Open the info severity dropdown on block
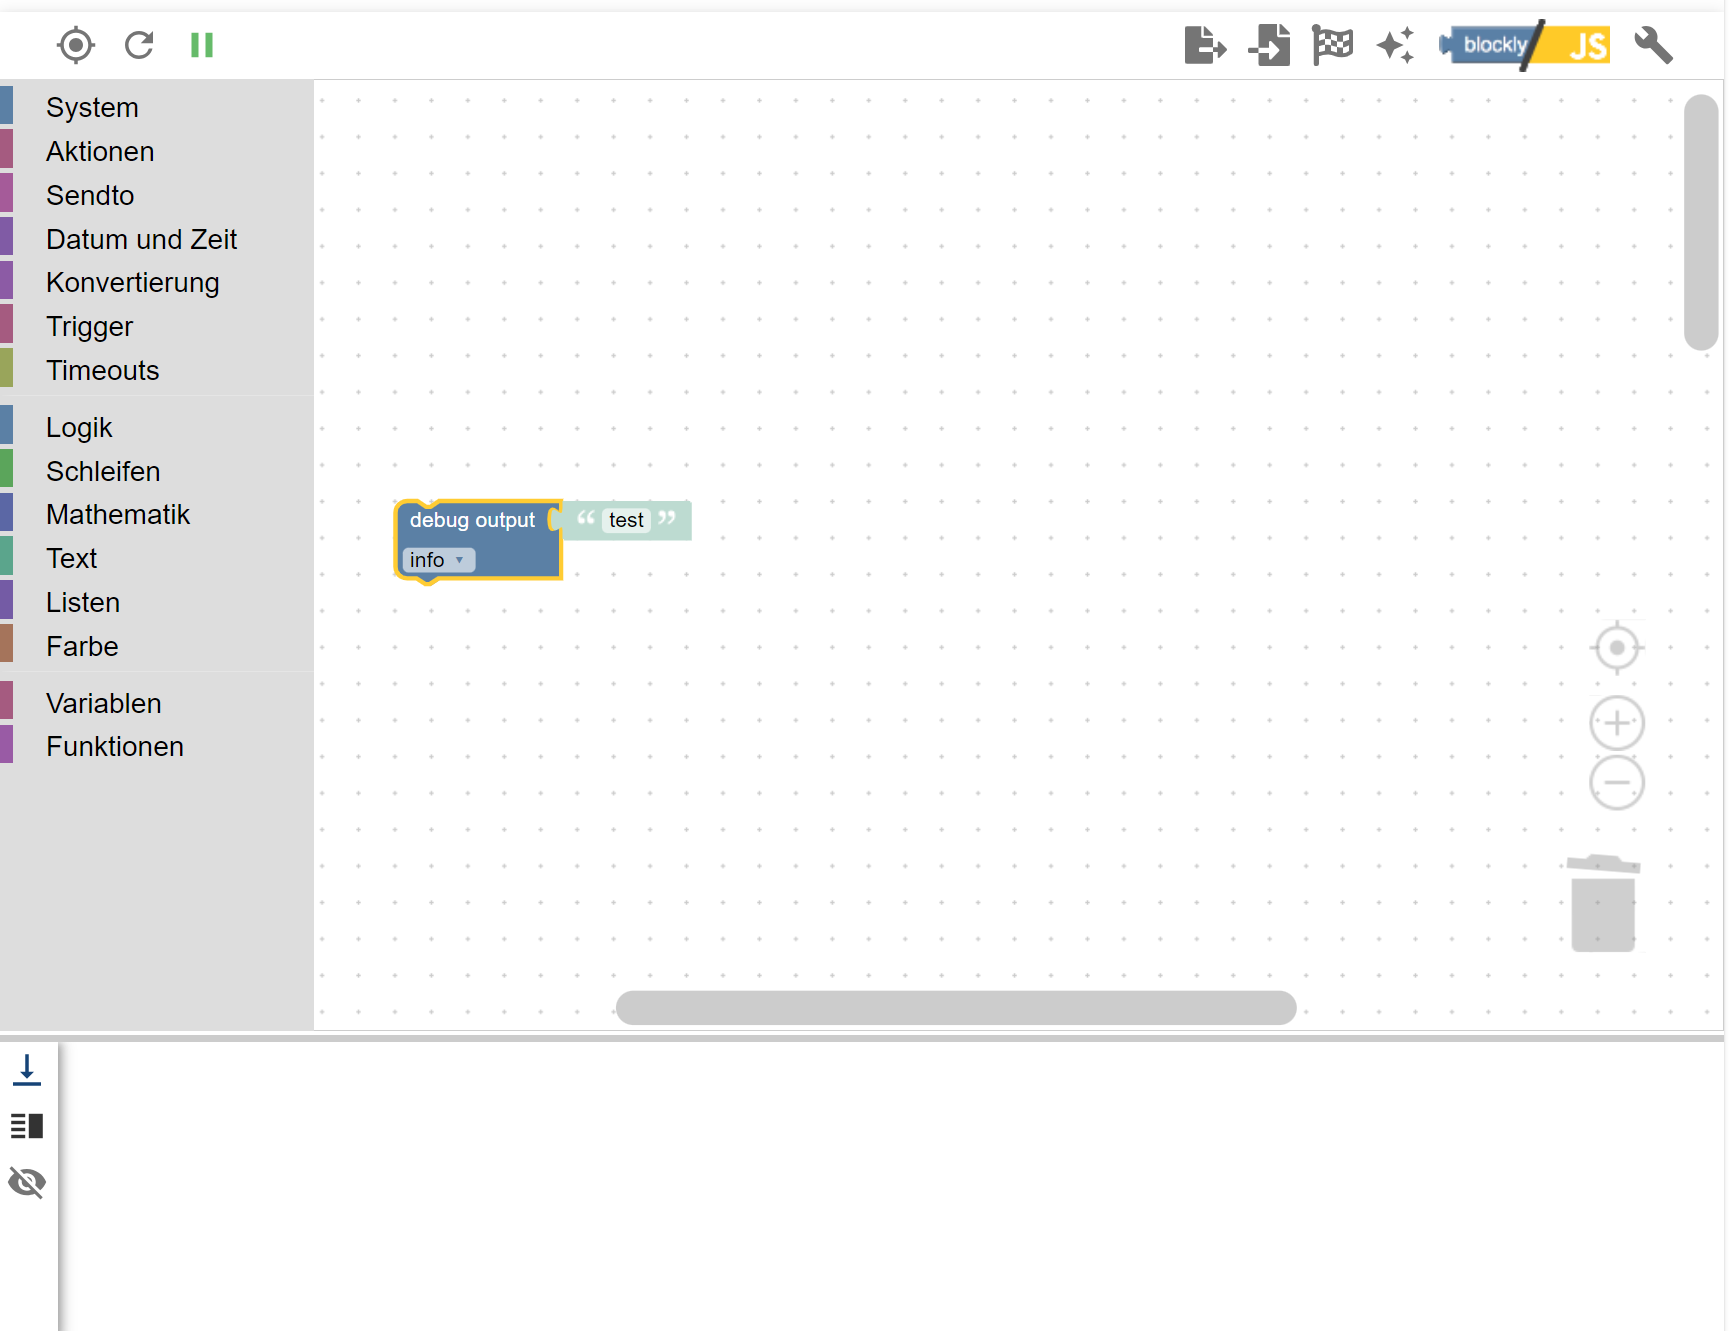This screenshot has height=1331, width=1730. (438, 560)
